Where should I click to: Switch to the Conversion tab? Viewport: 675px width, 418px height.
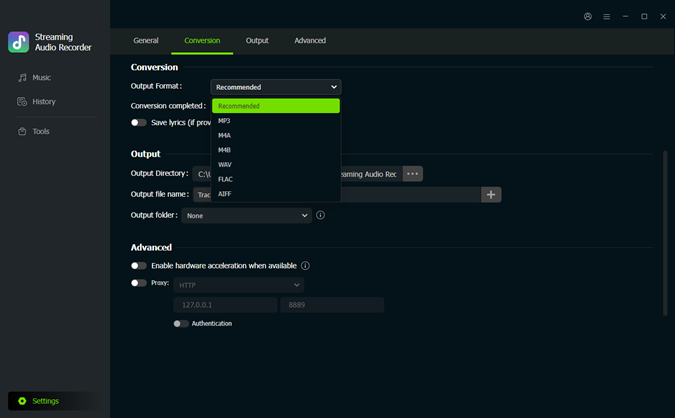(202, 40)
